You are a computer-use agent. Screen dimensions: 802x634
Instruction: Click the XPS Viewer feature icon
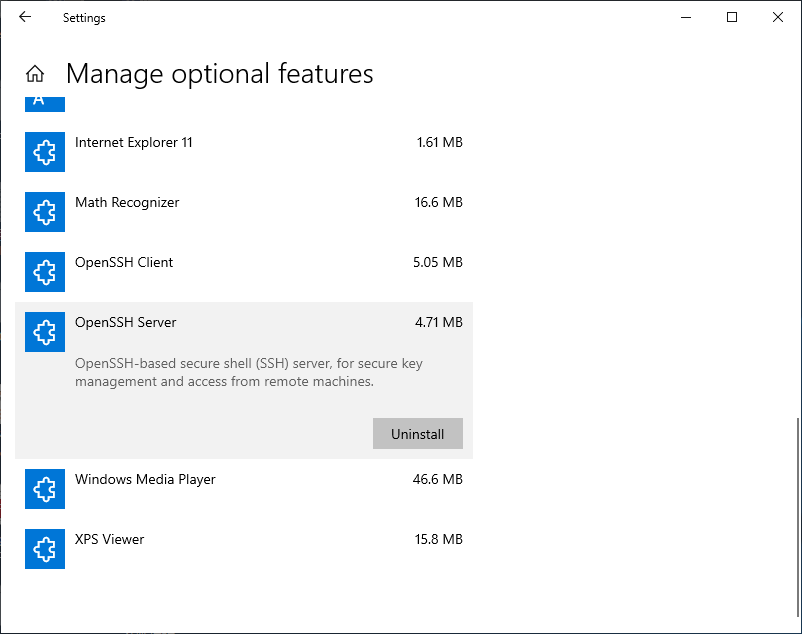pos(45,549)
